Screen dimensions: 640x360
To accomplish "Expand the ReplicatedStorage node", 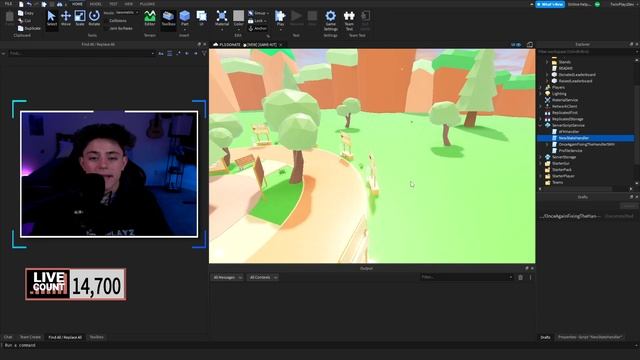I will click(x=541, y=119).
